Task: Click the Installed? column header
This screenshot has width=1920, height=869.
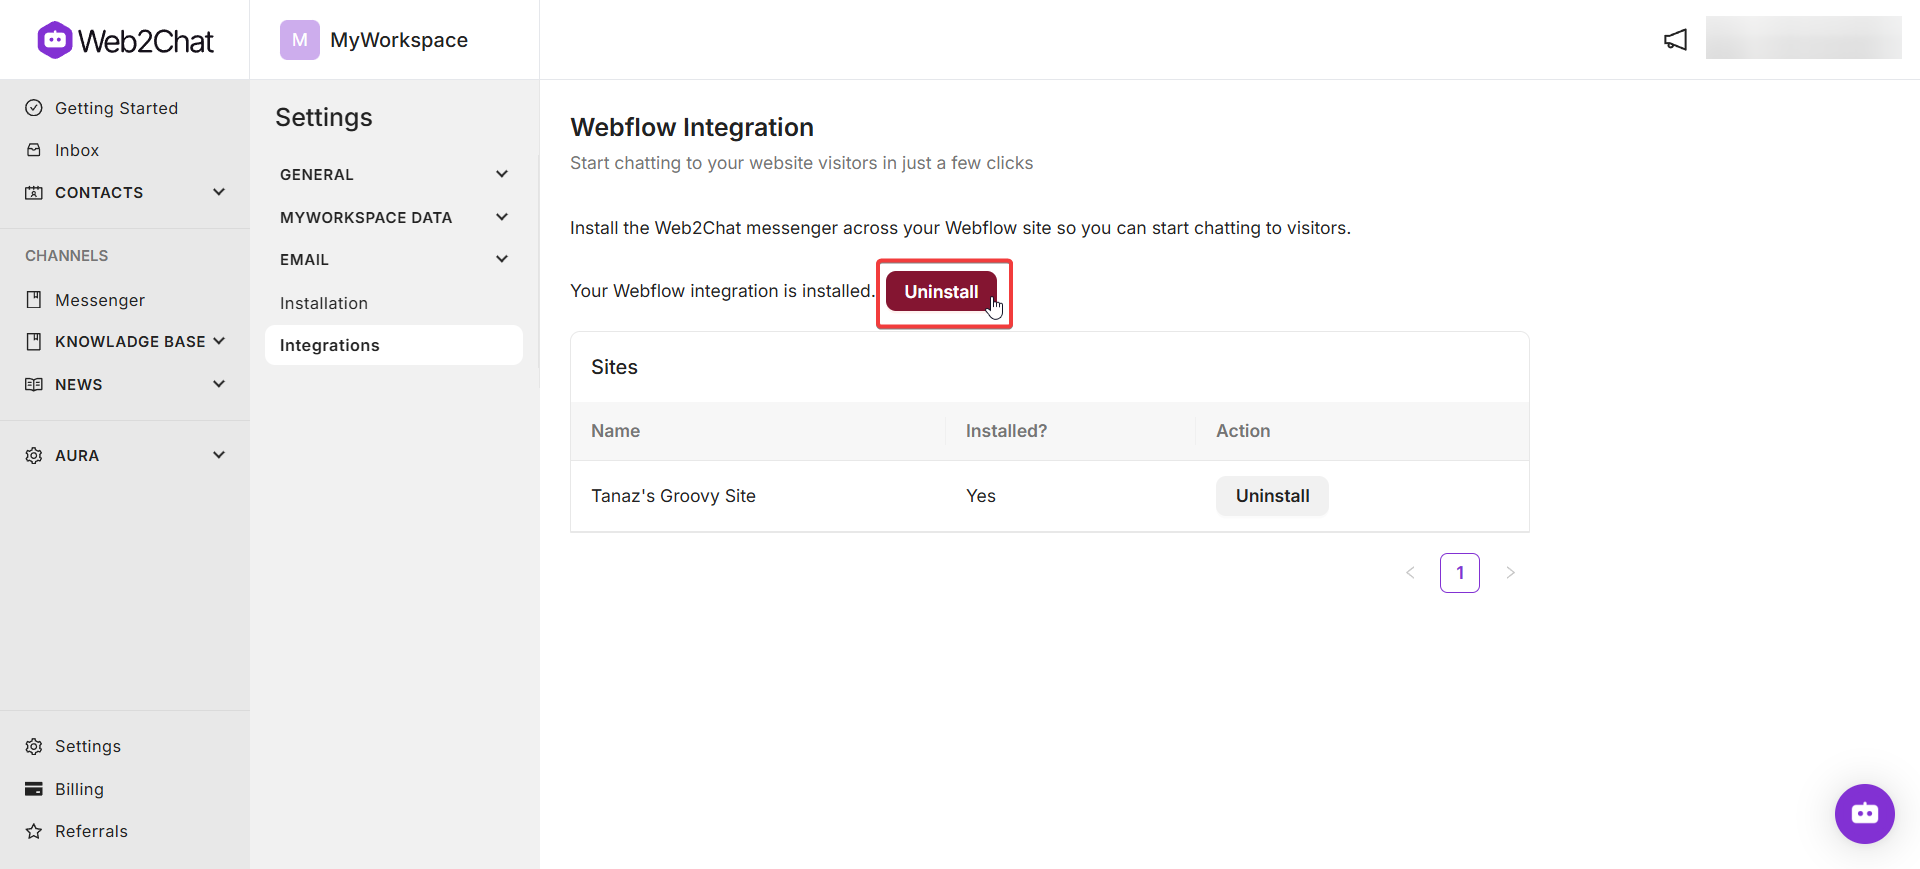Action: coord(1006,431)
